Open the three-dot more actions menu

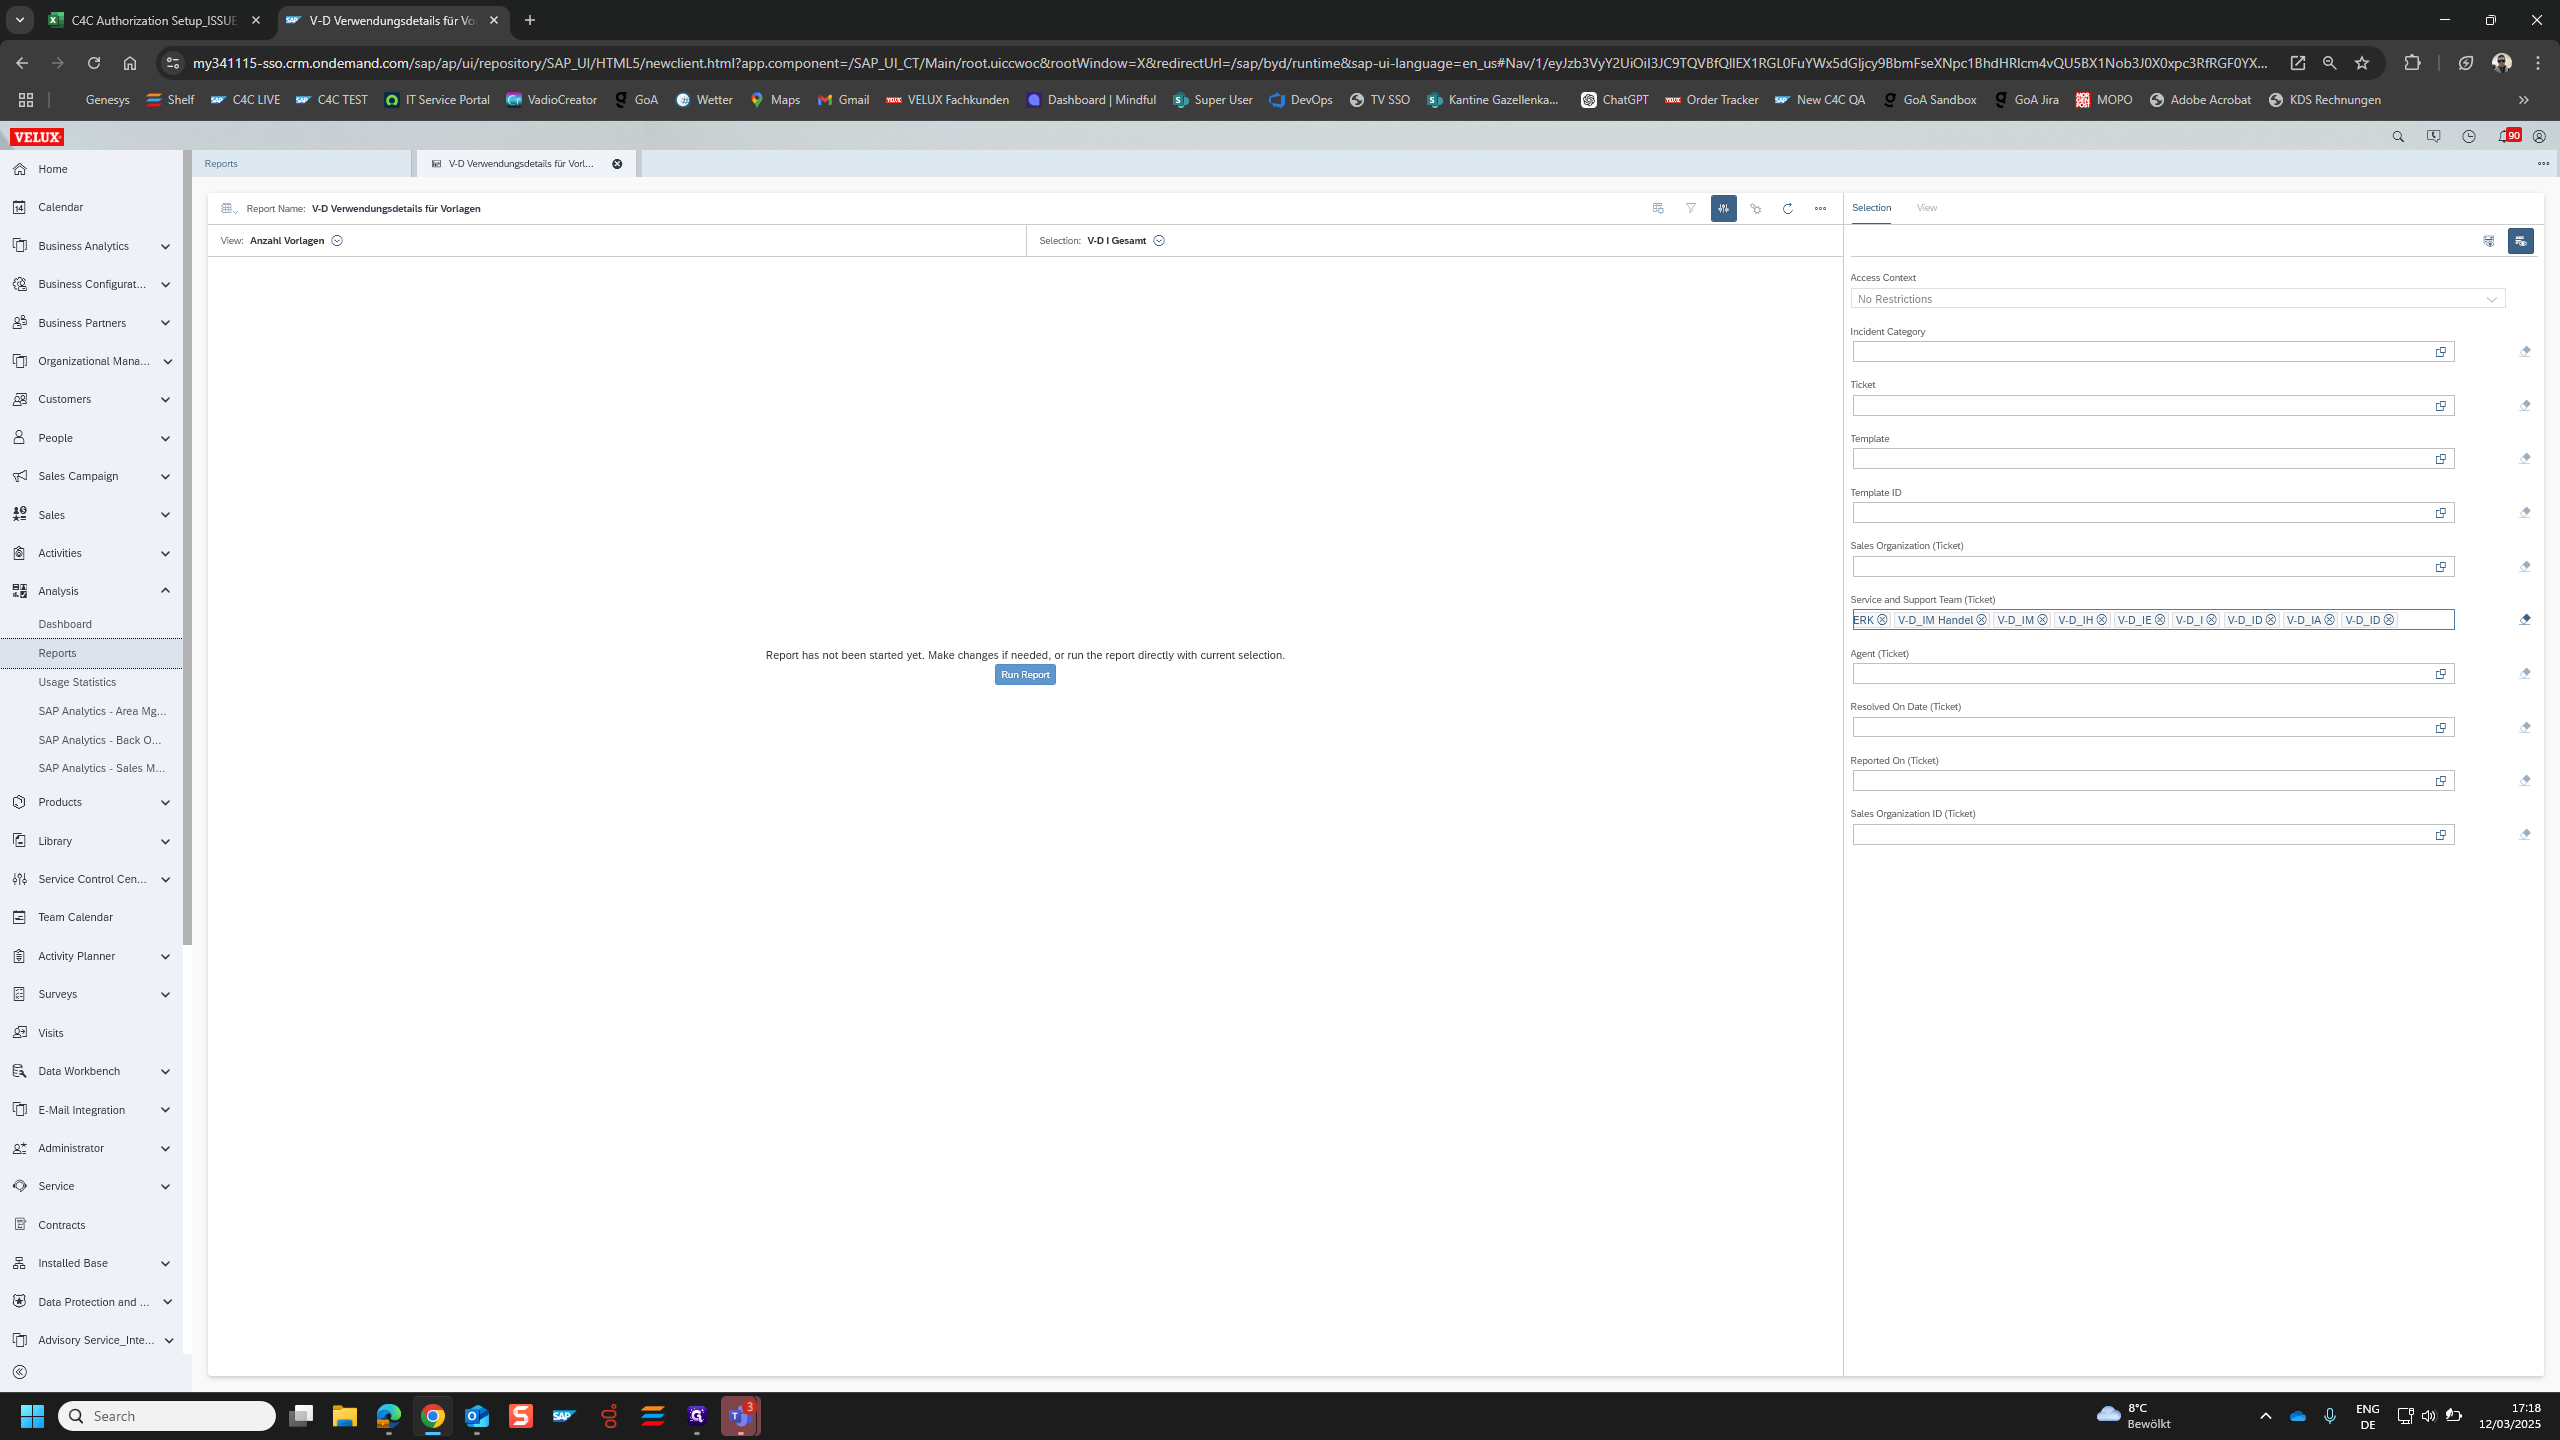(x=1820, y=208)
